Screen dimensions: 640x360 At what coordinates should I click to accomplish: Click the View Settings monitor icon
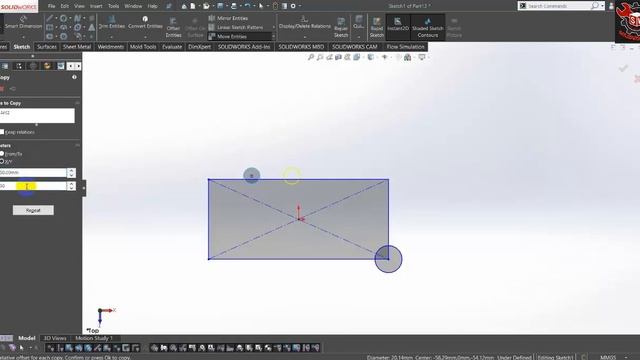[422, 57]
